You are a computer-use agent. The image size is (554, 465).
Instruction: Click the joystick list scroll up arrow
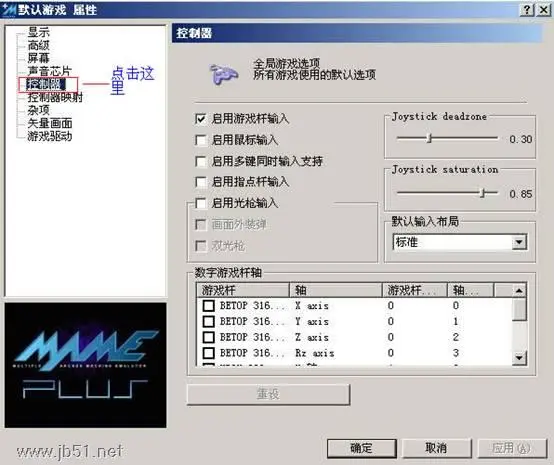519,290
